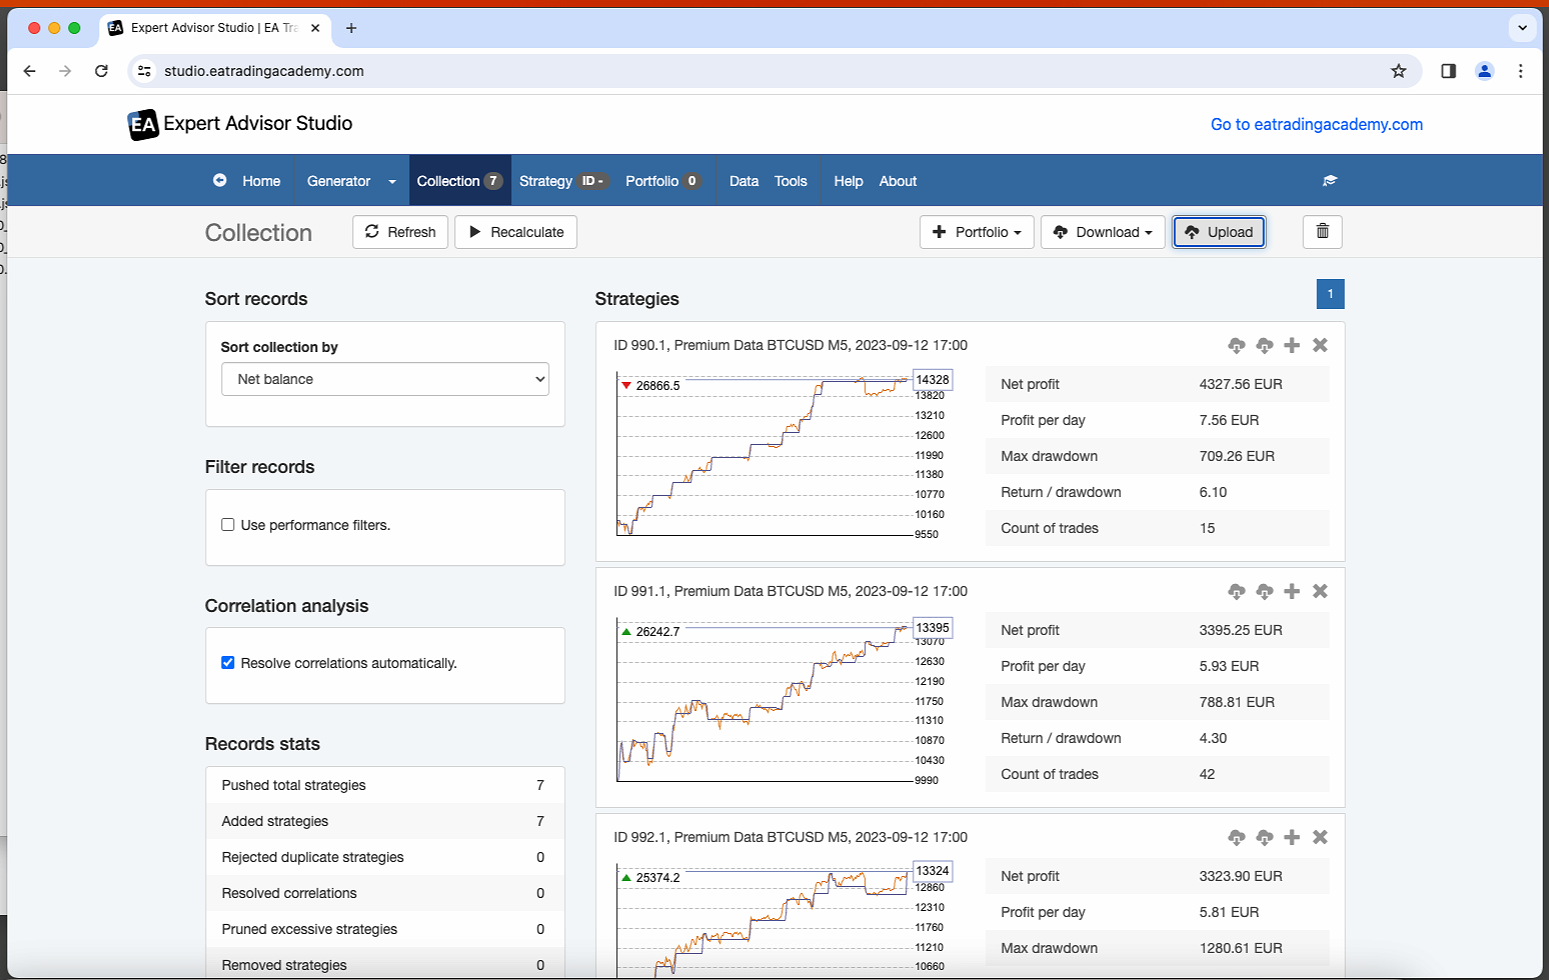Screen dimensions: 1549x980
Task: Add strategy 991.1 to portfolio with plus icon
Action: coord(1292,591)
